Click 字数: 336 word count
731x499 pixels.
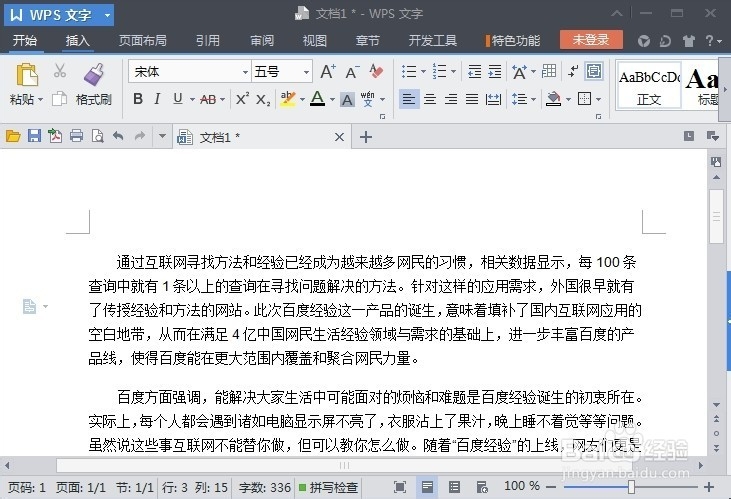265,488
